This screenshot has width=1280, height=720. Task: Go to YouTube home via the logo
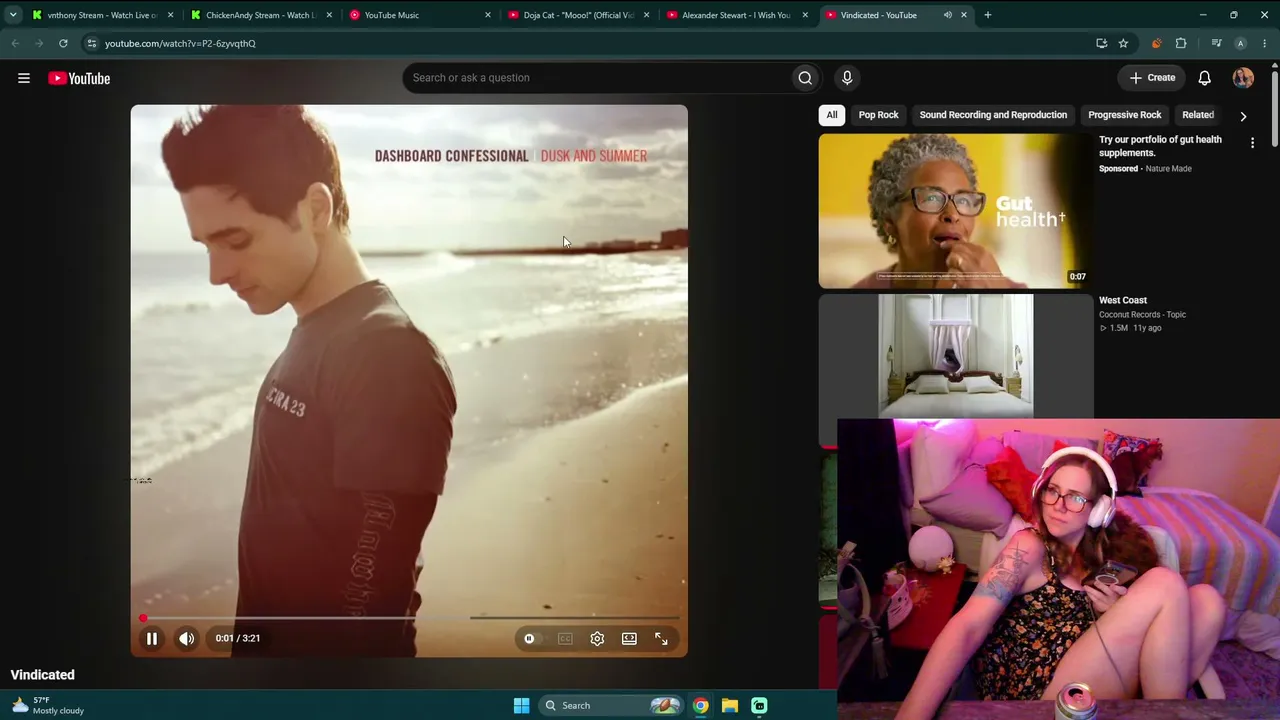(79, 78)
